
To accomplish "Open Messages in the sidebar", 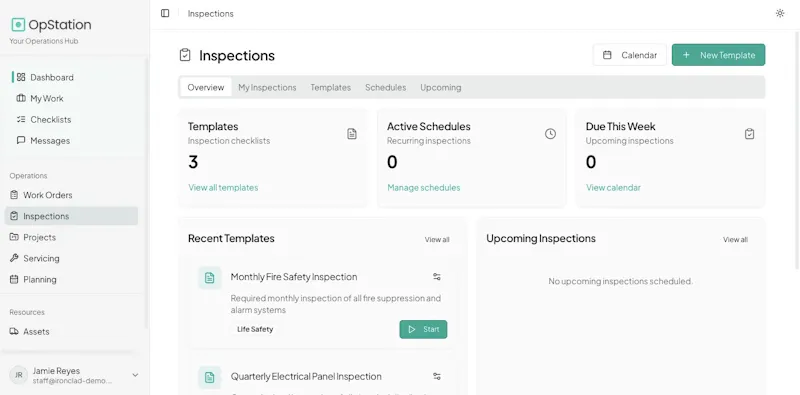I will (74, 140).
